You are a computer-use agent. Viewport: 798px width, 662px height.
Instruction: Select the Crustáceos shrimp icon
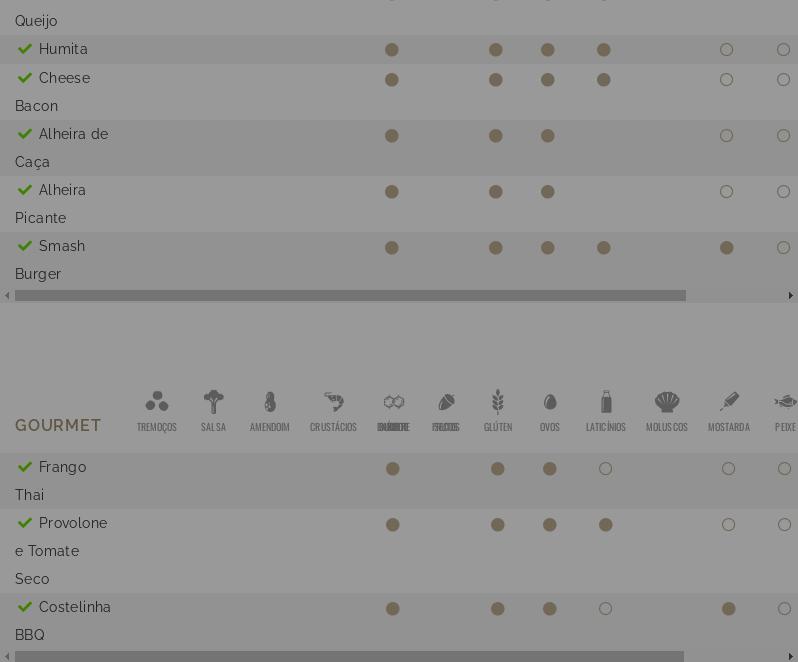click(x=333, y=401)
